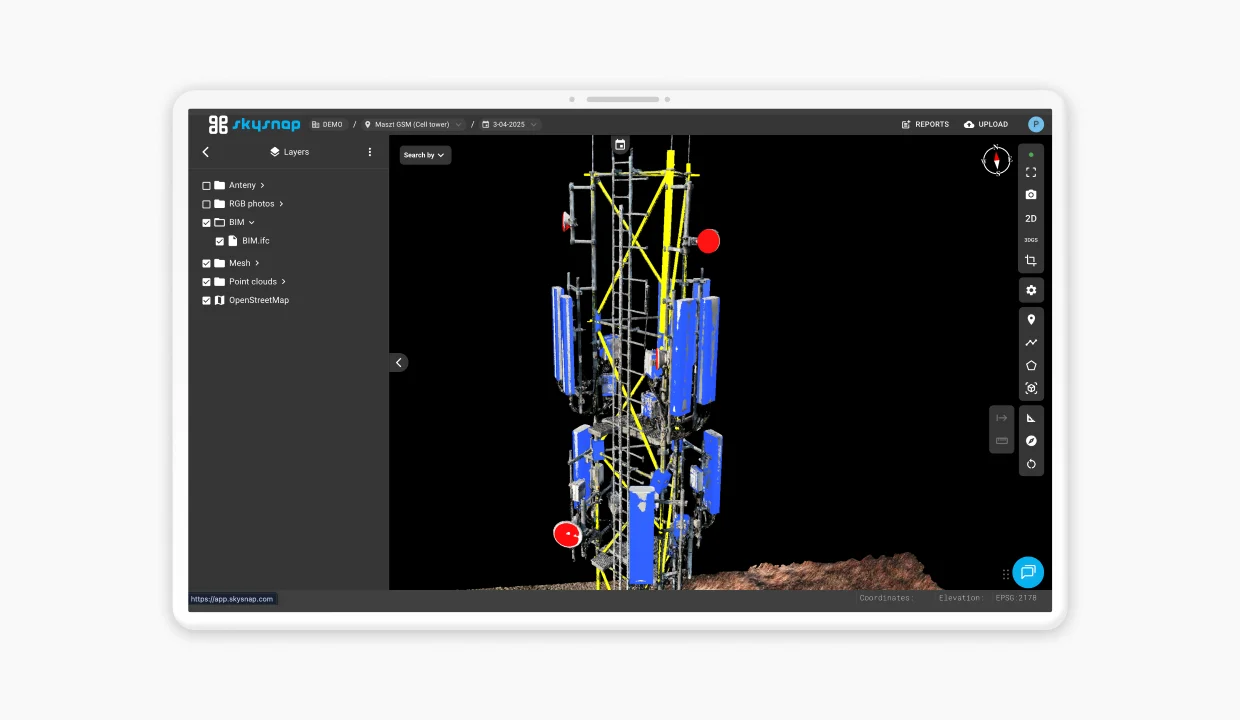
Task: Choose the polygon drawing tool
Action: pos(1031,366)
